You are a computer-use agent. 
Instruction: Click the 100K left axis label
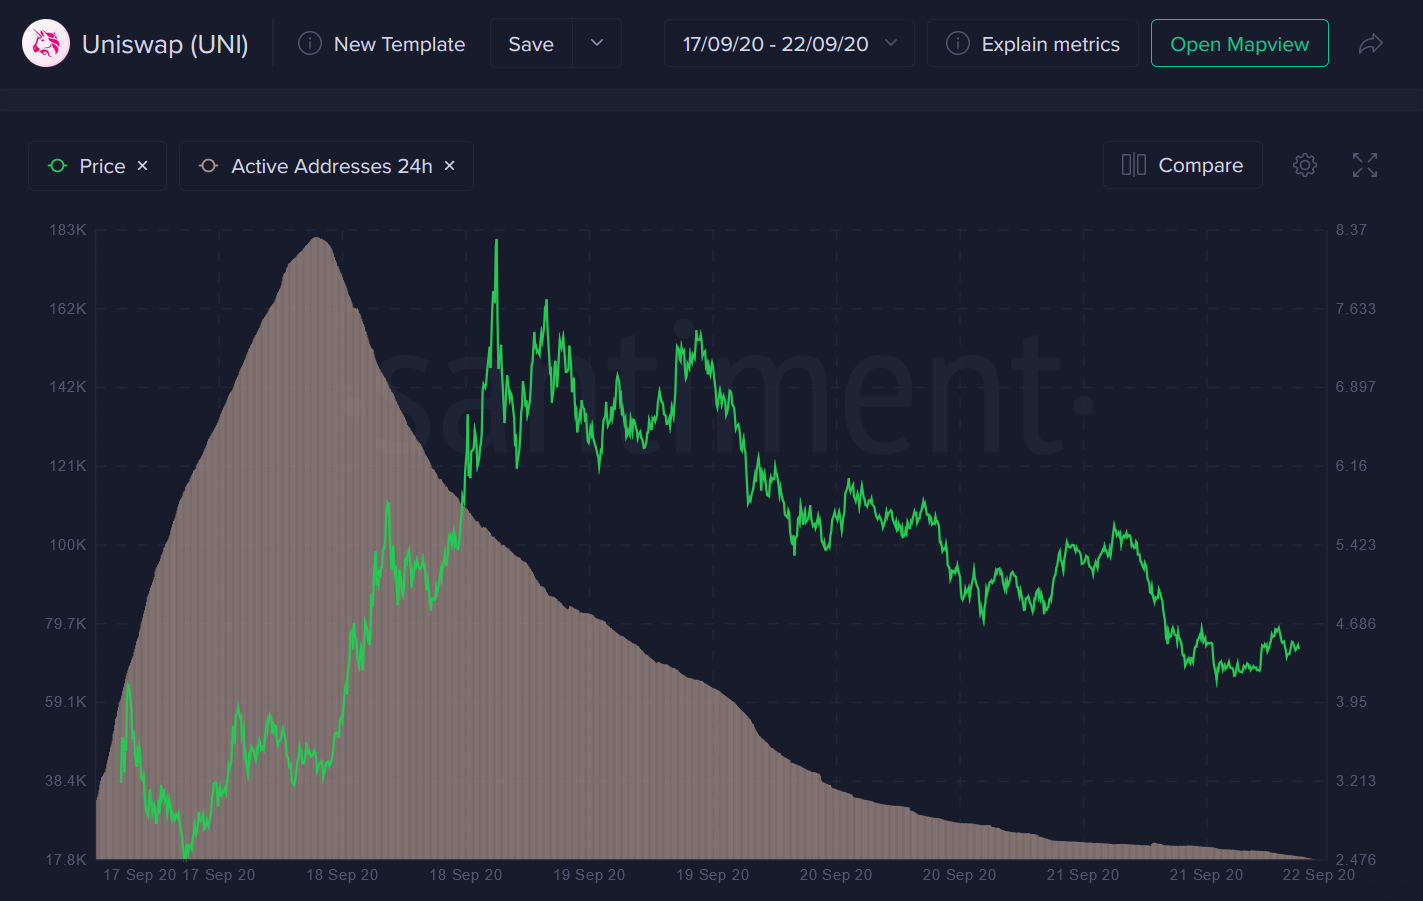(x=68, y=545)
